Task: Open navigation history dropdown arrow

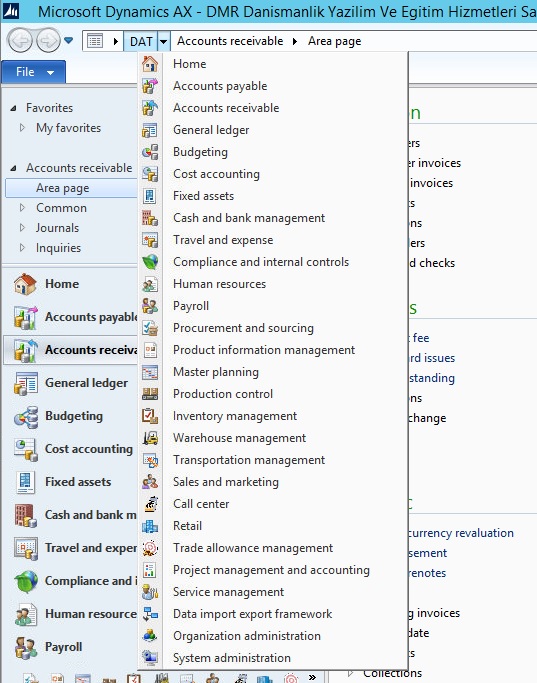Action: coord(68,41)
